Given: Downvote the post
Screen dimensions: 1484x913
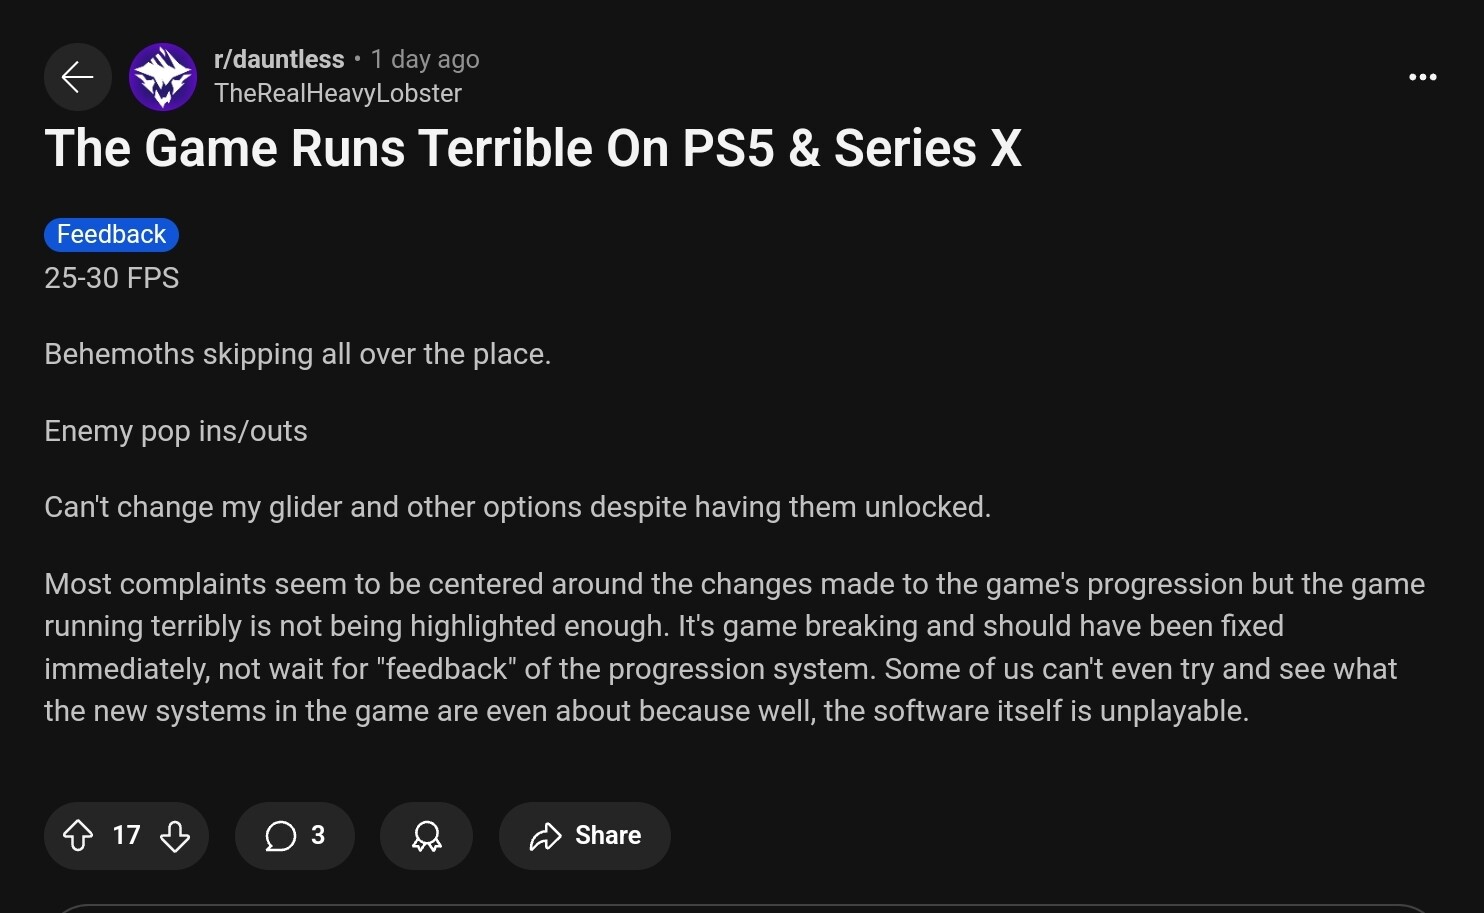Looking at the screenshot, I should (x=175, y=836).
